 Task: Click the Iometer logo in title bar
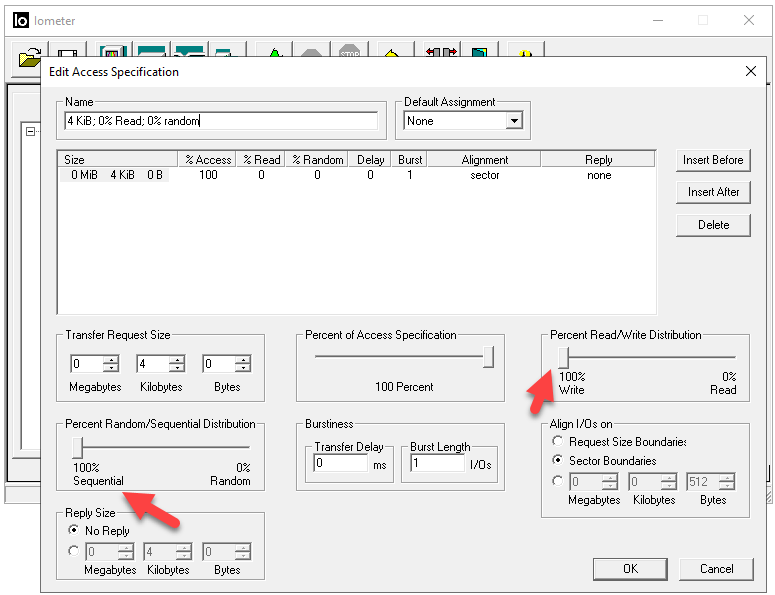tap(21, 21)
